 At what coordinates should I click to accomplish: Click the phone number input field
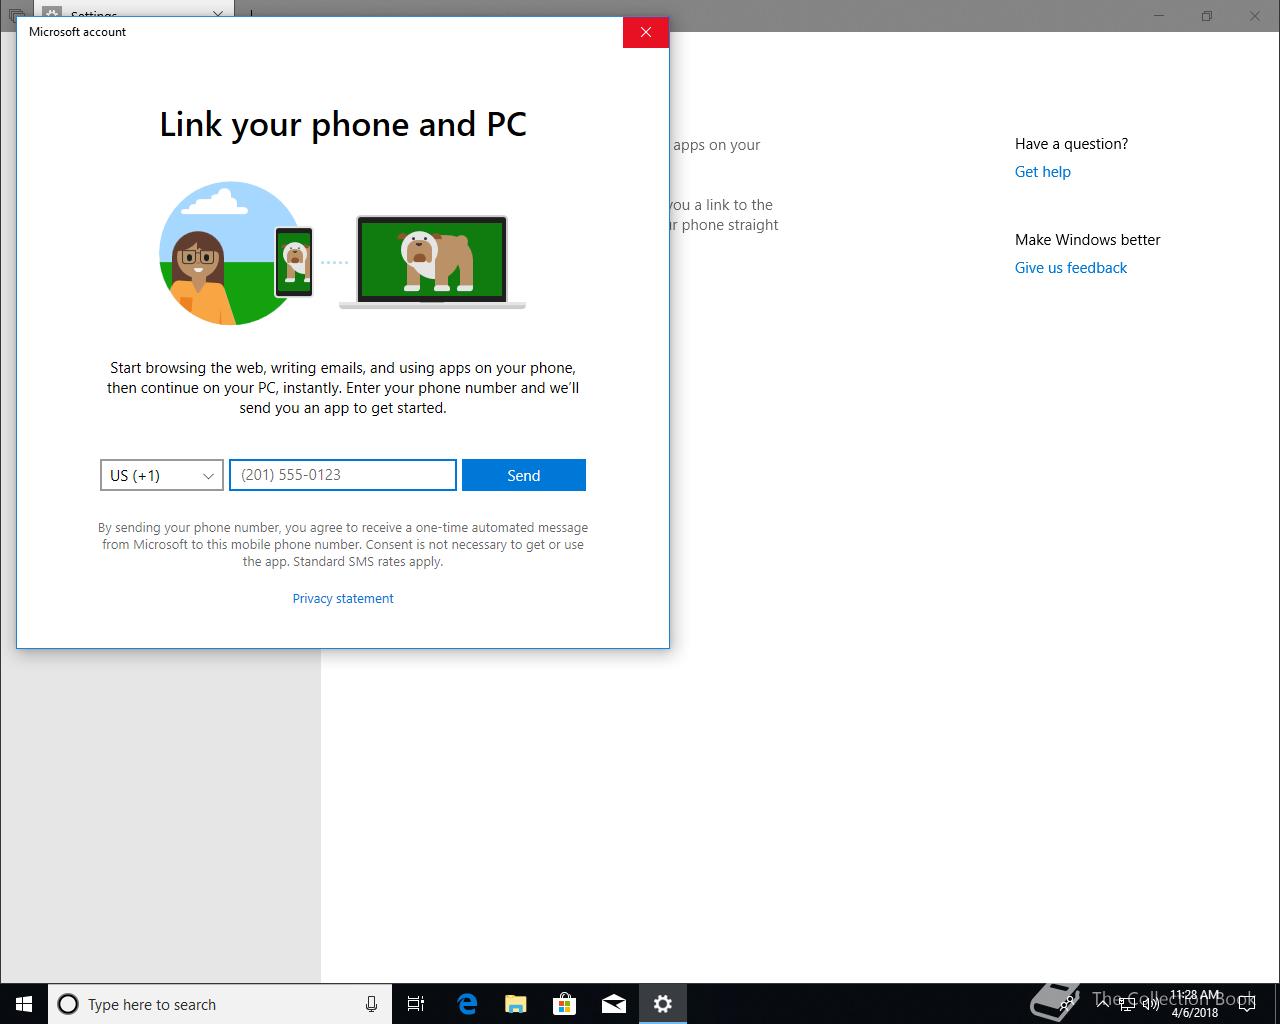pyautogui.click(x=343, y=475)
